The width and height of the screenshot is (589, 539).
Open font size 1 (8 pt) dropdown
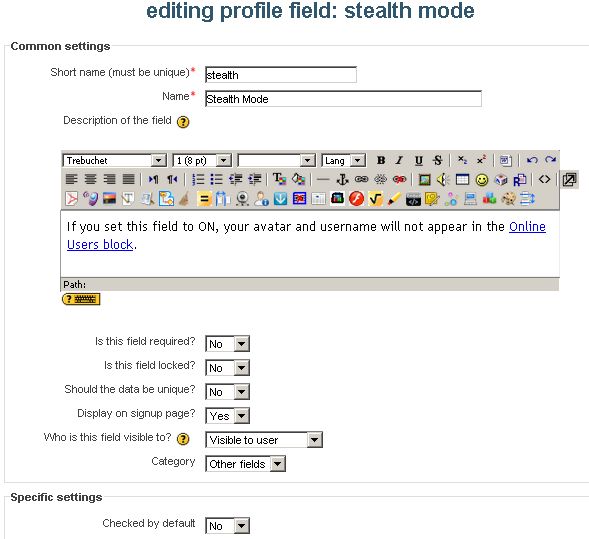[202, 160]
